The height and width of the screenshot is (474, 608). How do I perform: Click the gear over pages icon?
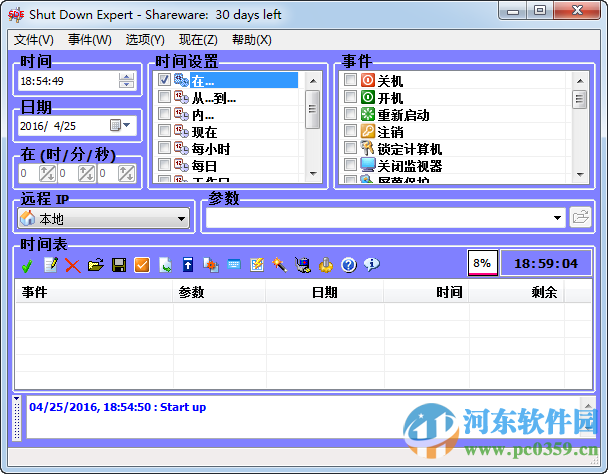(x=211, y=265)
